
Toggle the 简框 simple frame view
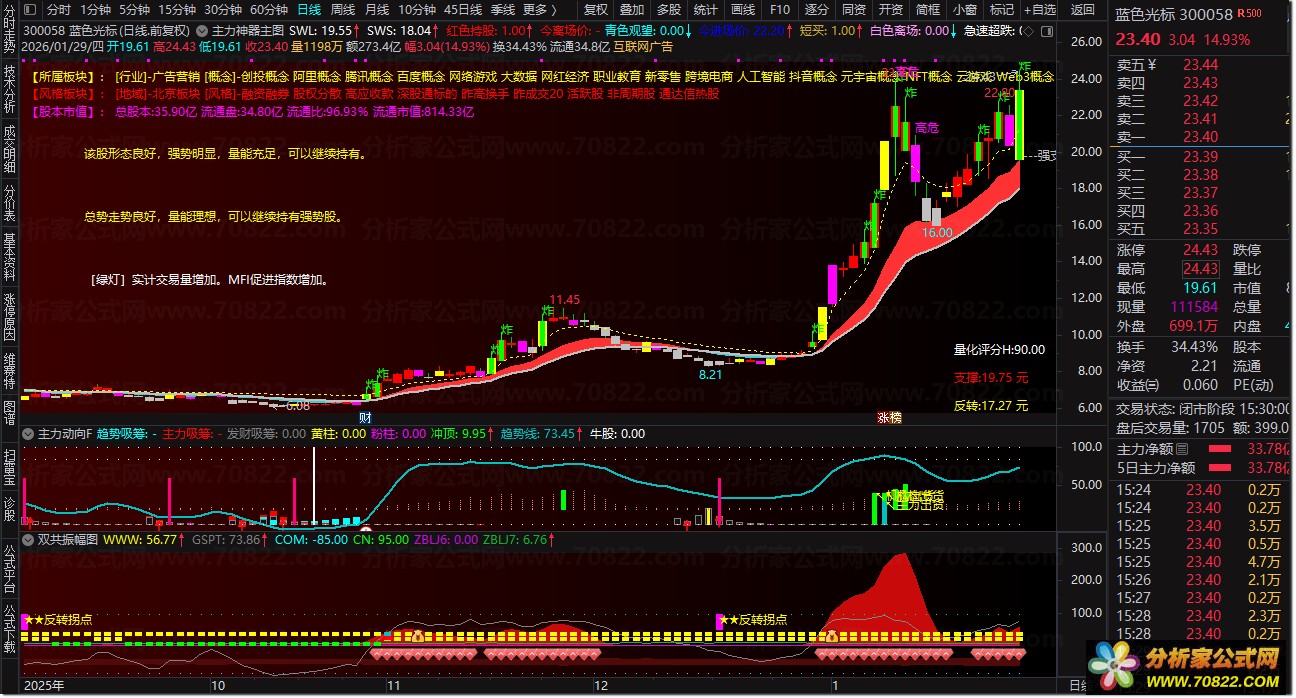(928, 9)
